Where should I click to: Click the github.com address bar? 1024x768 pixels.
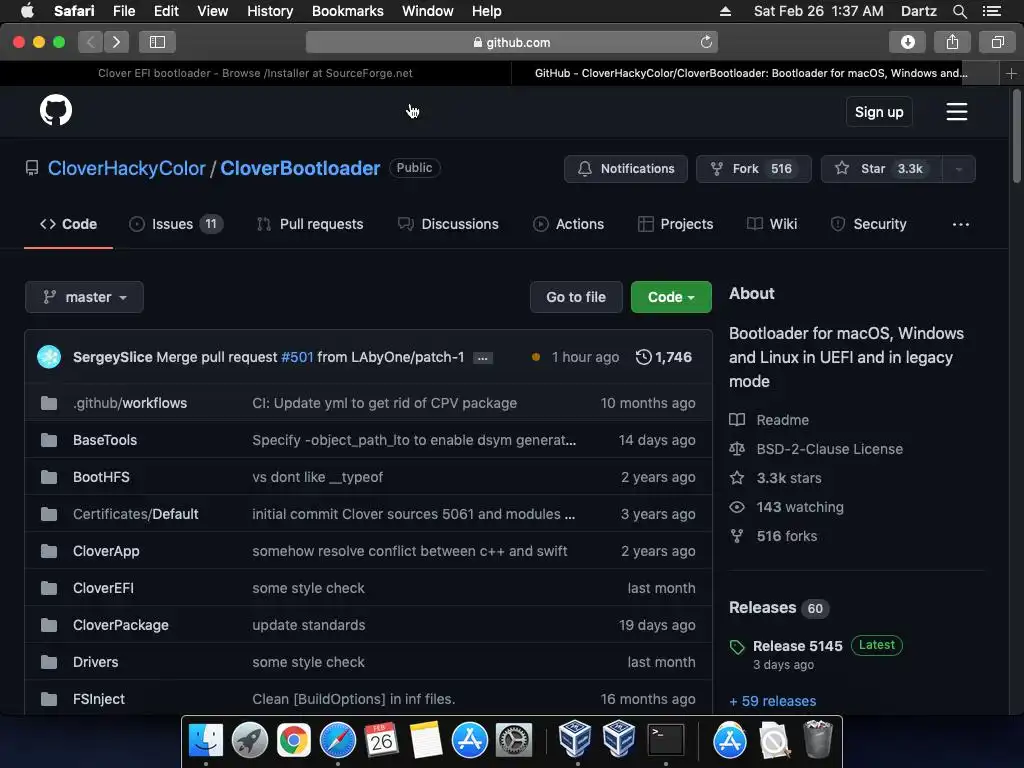pos(511,42)
